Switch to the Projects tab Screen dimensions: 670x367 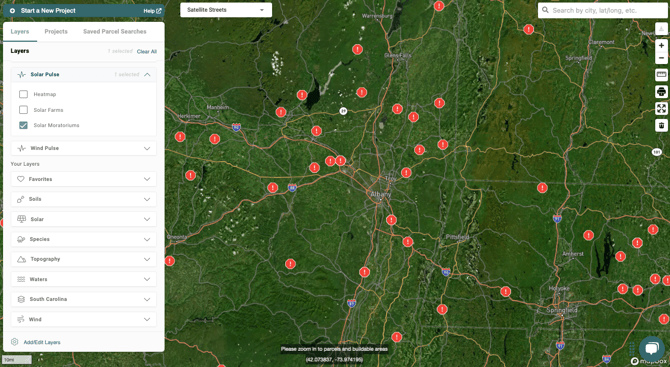[56, 32]
